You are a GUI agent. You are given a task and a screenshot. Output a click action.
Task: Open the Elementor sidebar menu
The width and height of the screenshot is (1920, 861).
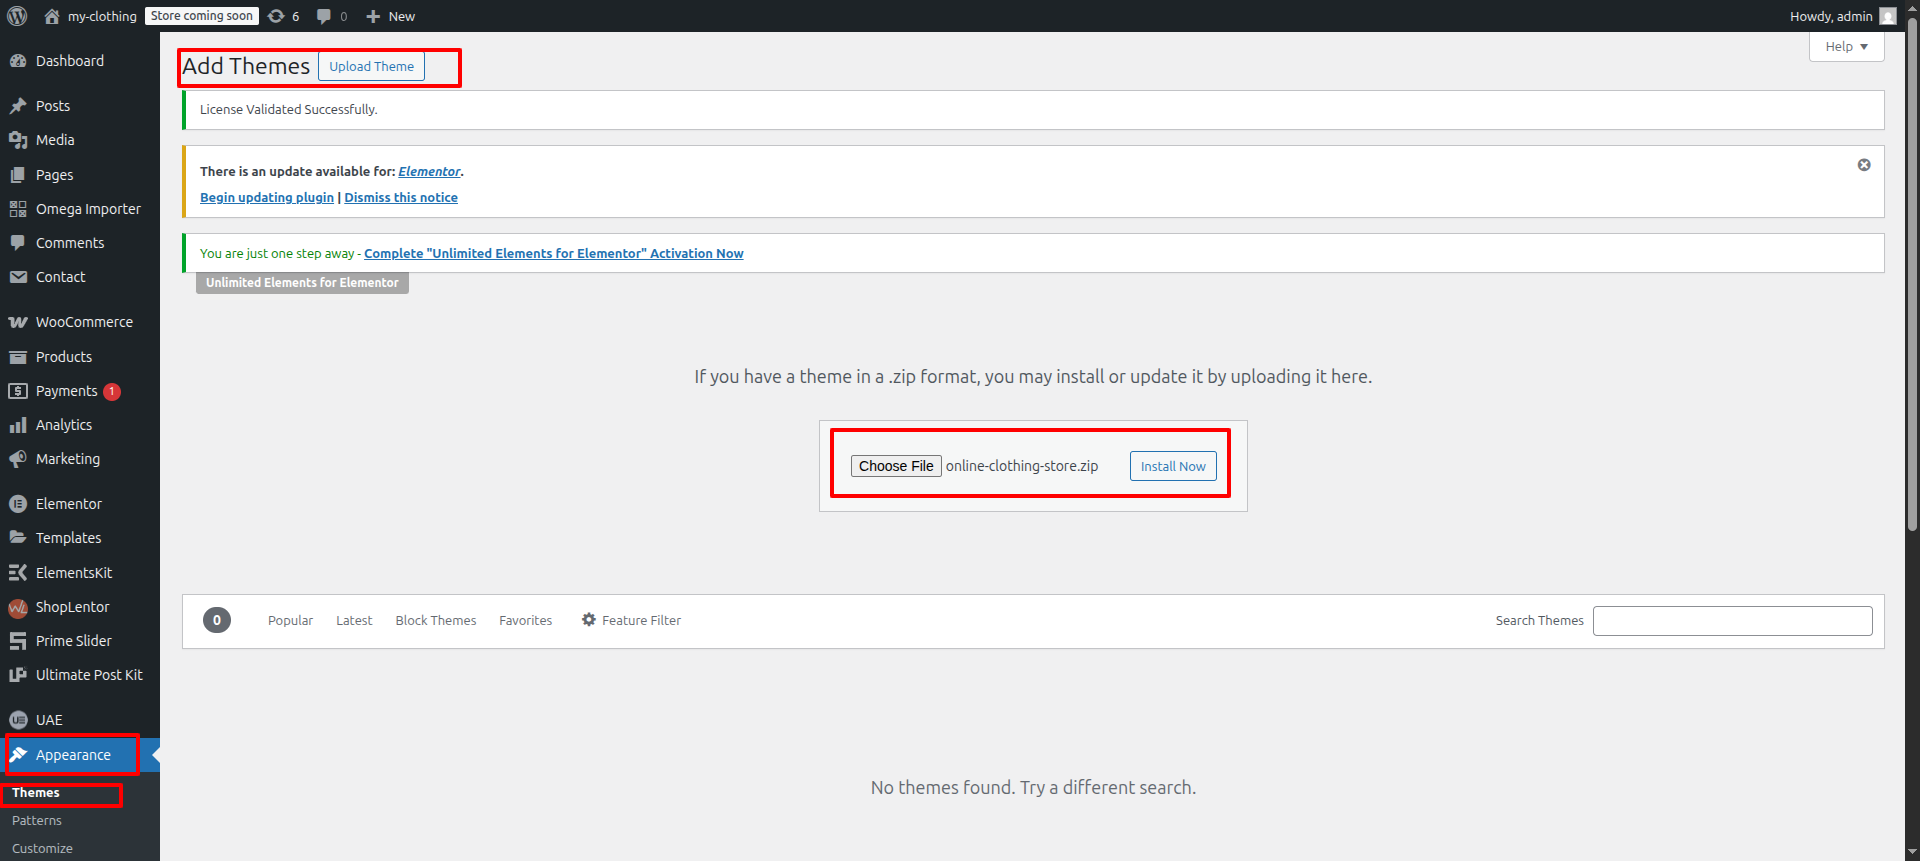tap(68, 504)
